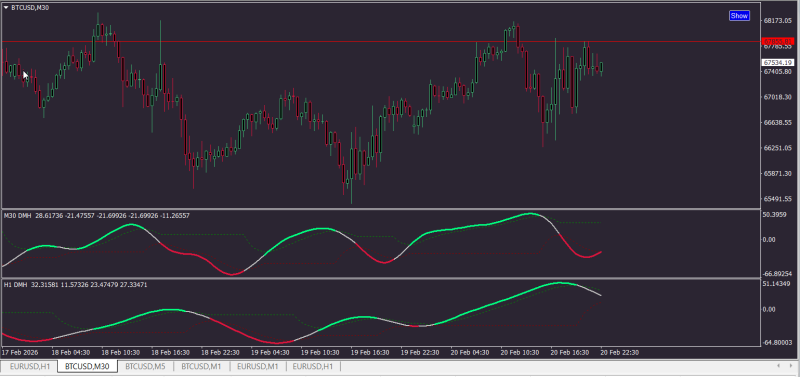
Task: Click the 17 Feb 2026 date label
Action: (20, 353)
